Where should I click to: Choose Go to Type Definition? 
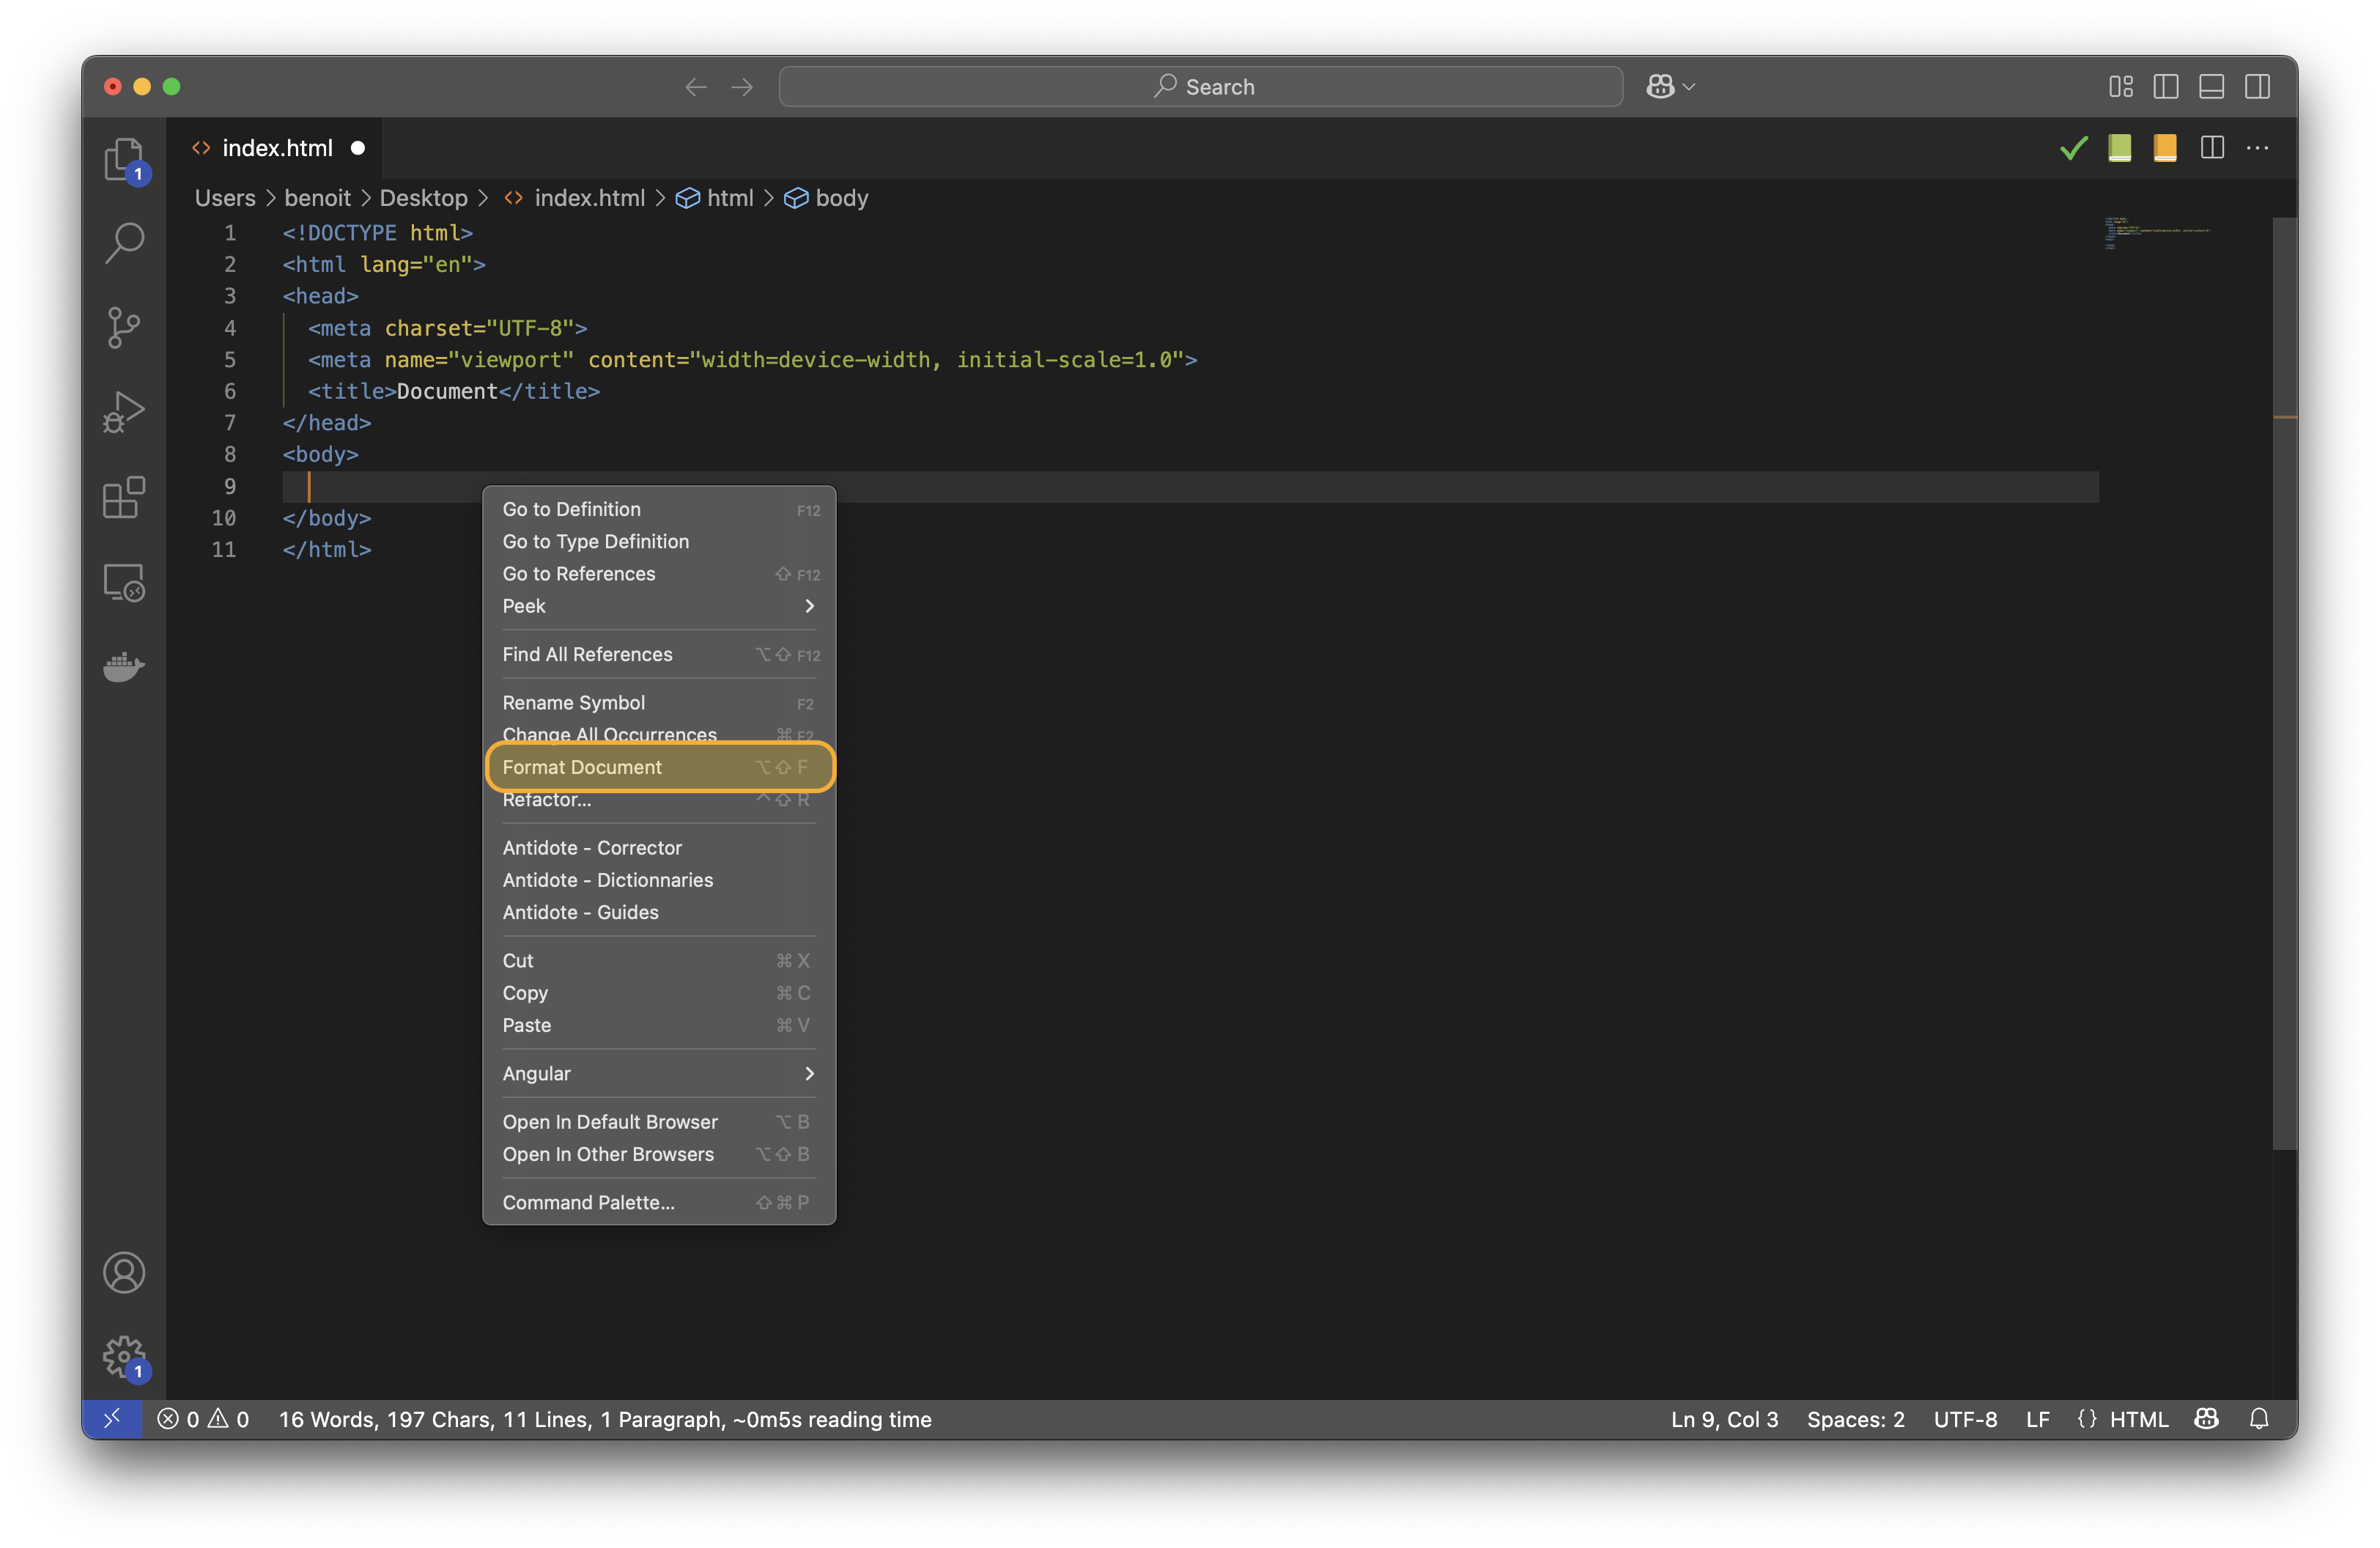pyautogui.click(x=659, y=541)
